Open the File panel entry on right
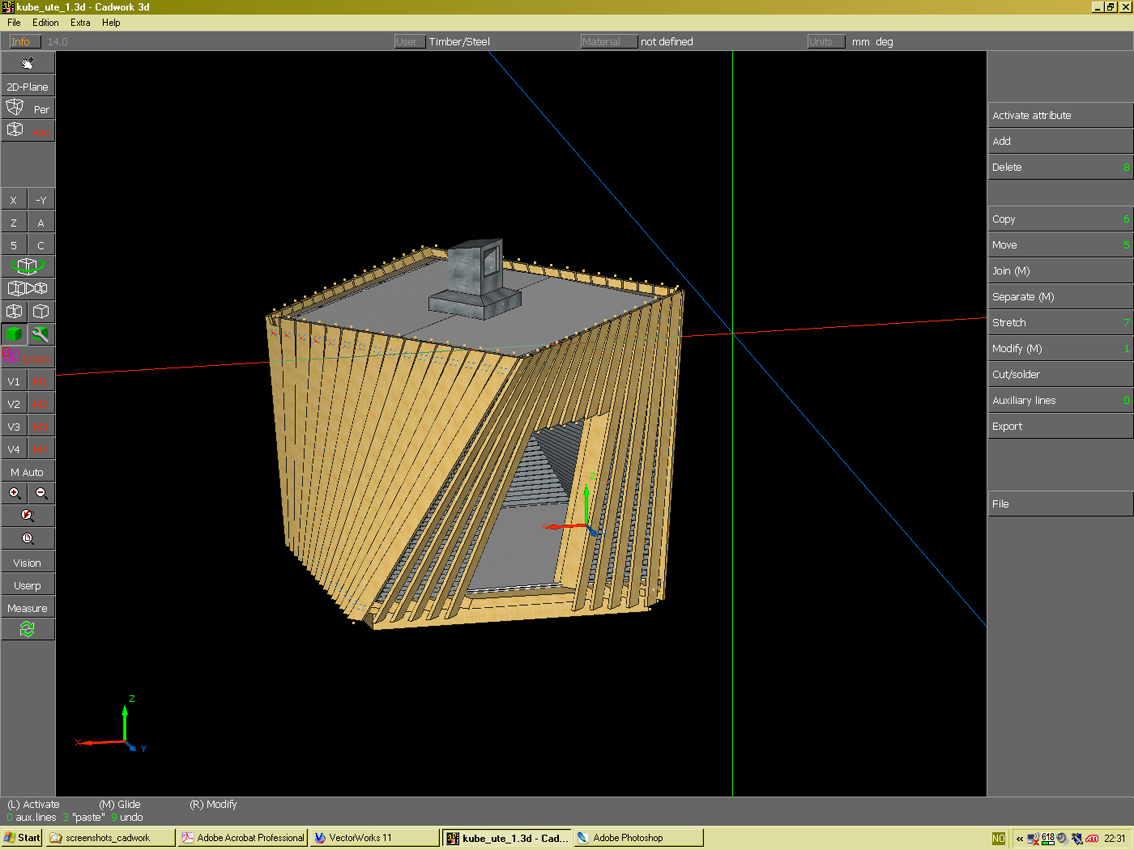Image resolution: width=1134 pixels, height=850 pixels. pyautogui.click(x=1059, y=504)
